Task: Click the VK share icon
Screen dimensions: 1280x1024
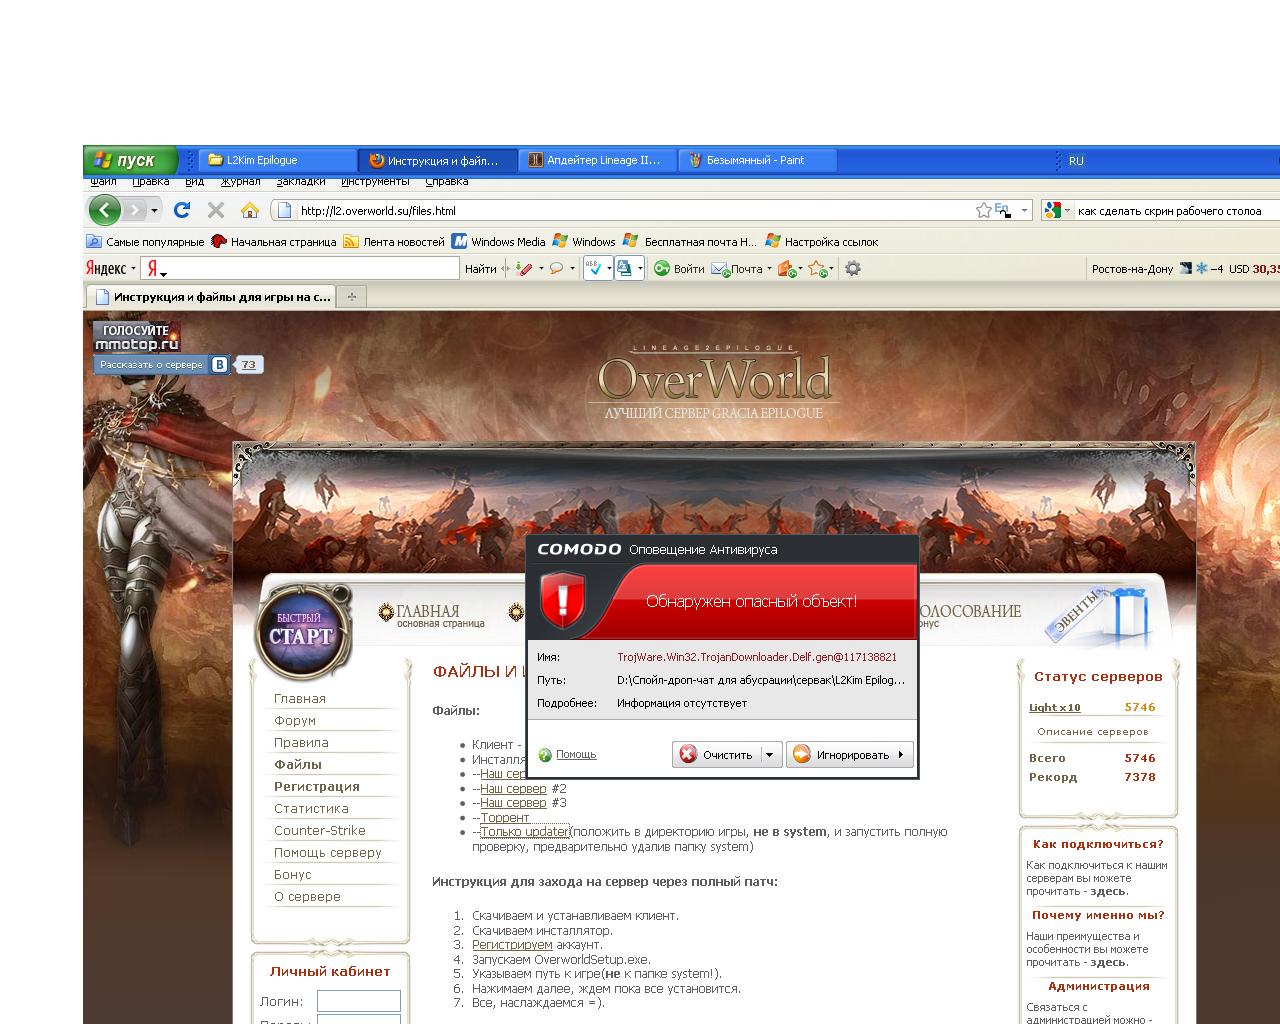Action: tap(220, 365)
